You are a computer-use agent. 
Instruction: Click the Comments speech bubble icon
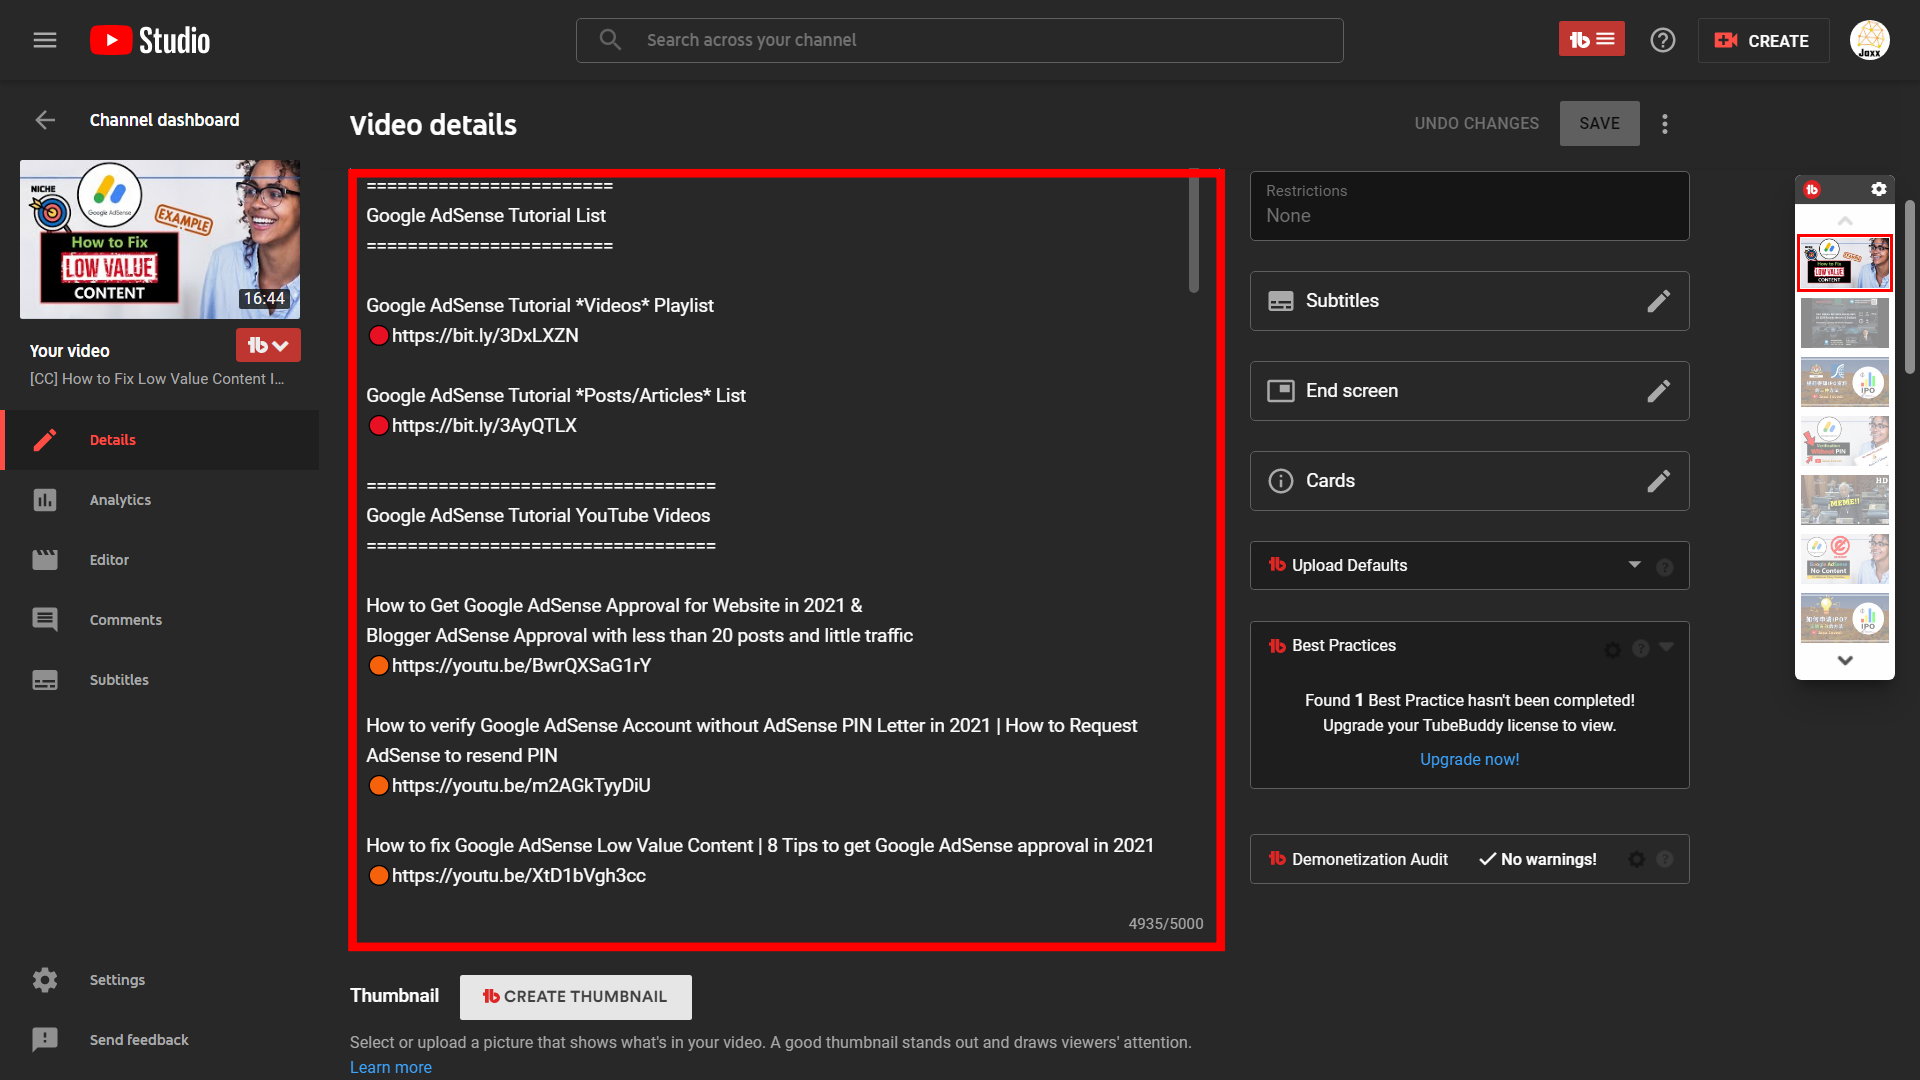45,620
